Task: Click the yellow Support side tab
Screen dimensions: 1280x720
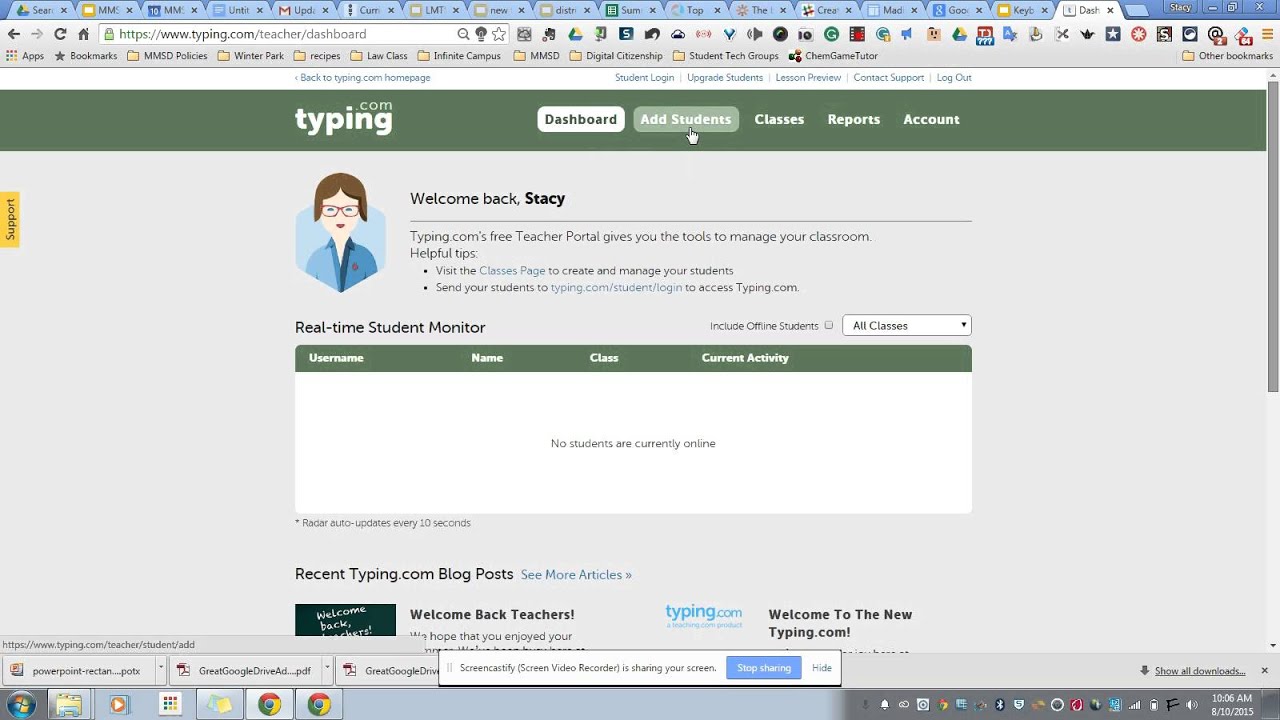Action: 10,219
